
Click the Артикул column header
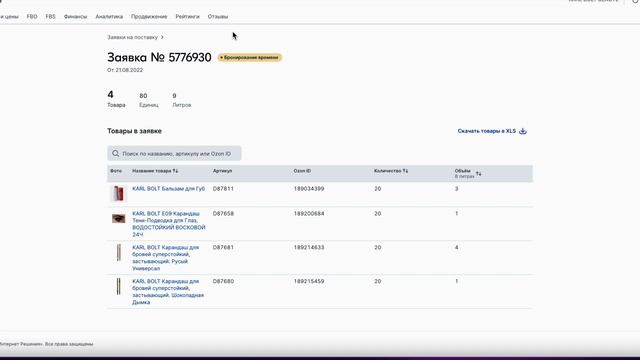(x=222, y=171)
